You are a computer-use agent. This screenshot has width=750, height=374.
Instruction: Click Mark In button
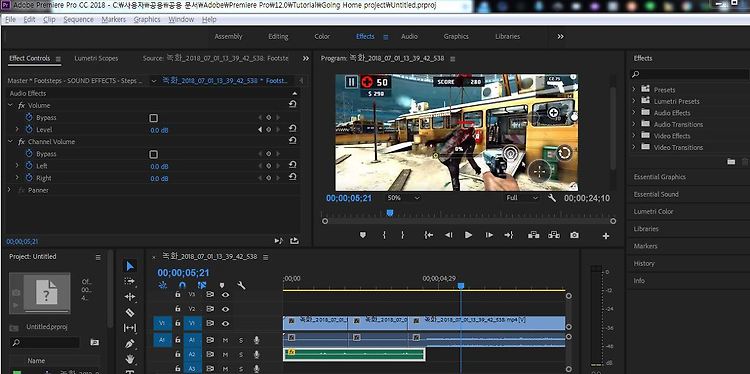[384, 235]
